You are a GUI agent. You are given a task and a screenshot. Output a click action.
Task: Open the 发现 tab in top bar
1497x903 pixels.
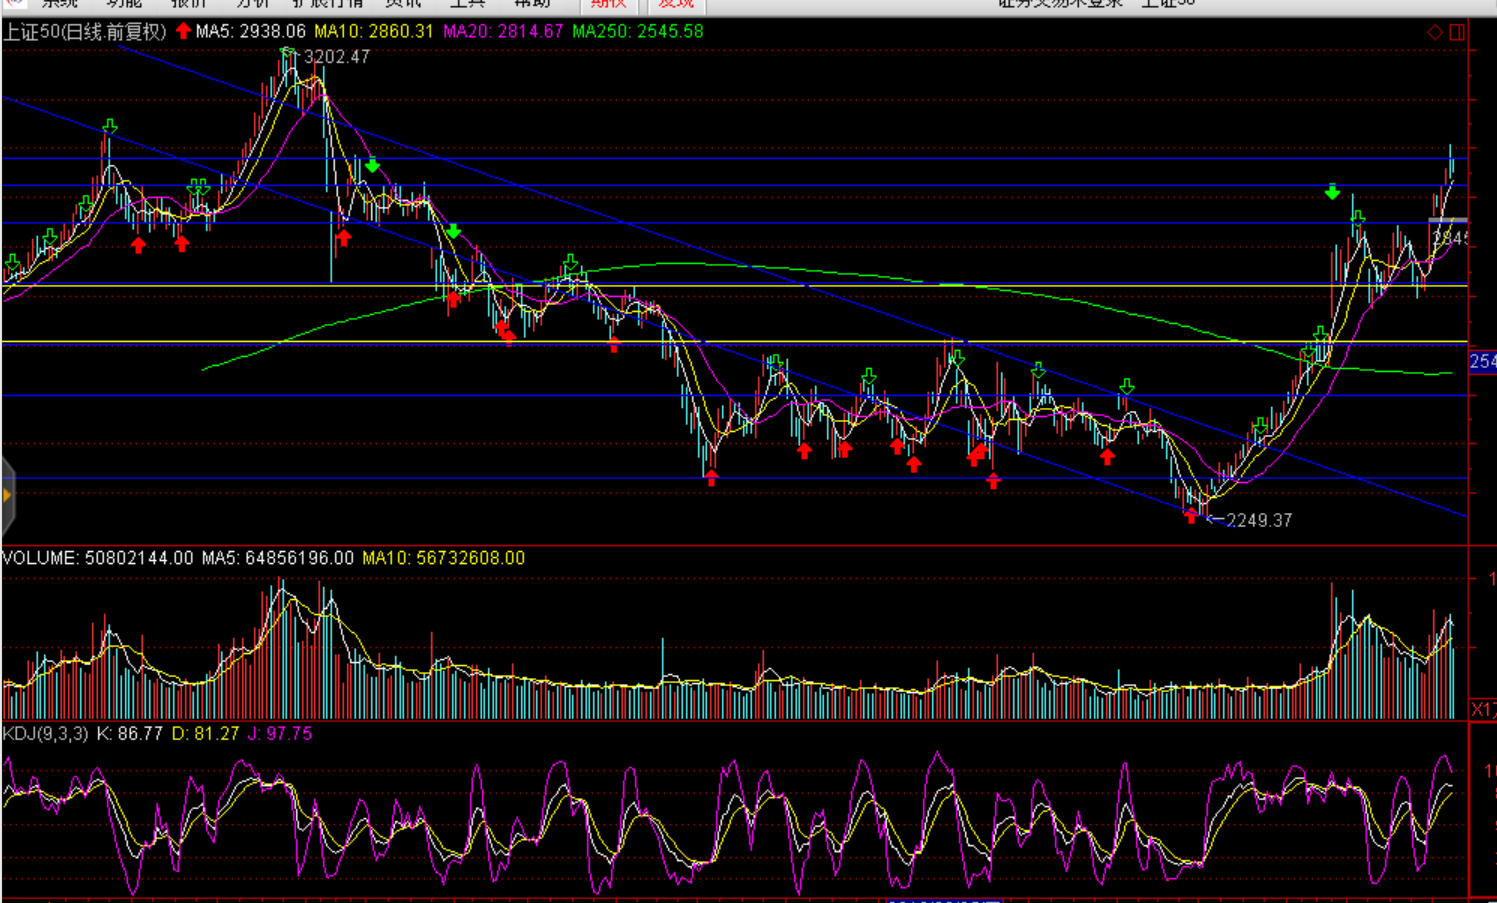click(676, 4)
